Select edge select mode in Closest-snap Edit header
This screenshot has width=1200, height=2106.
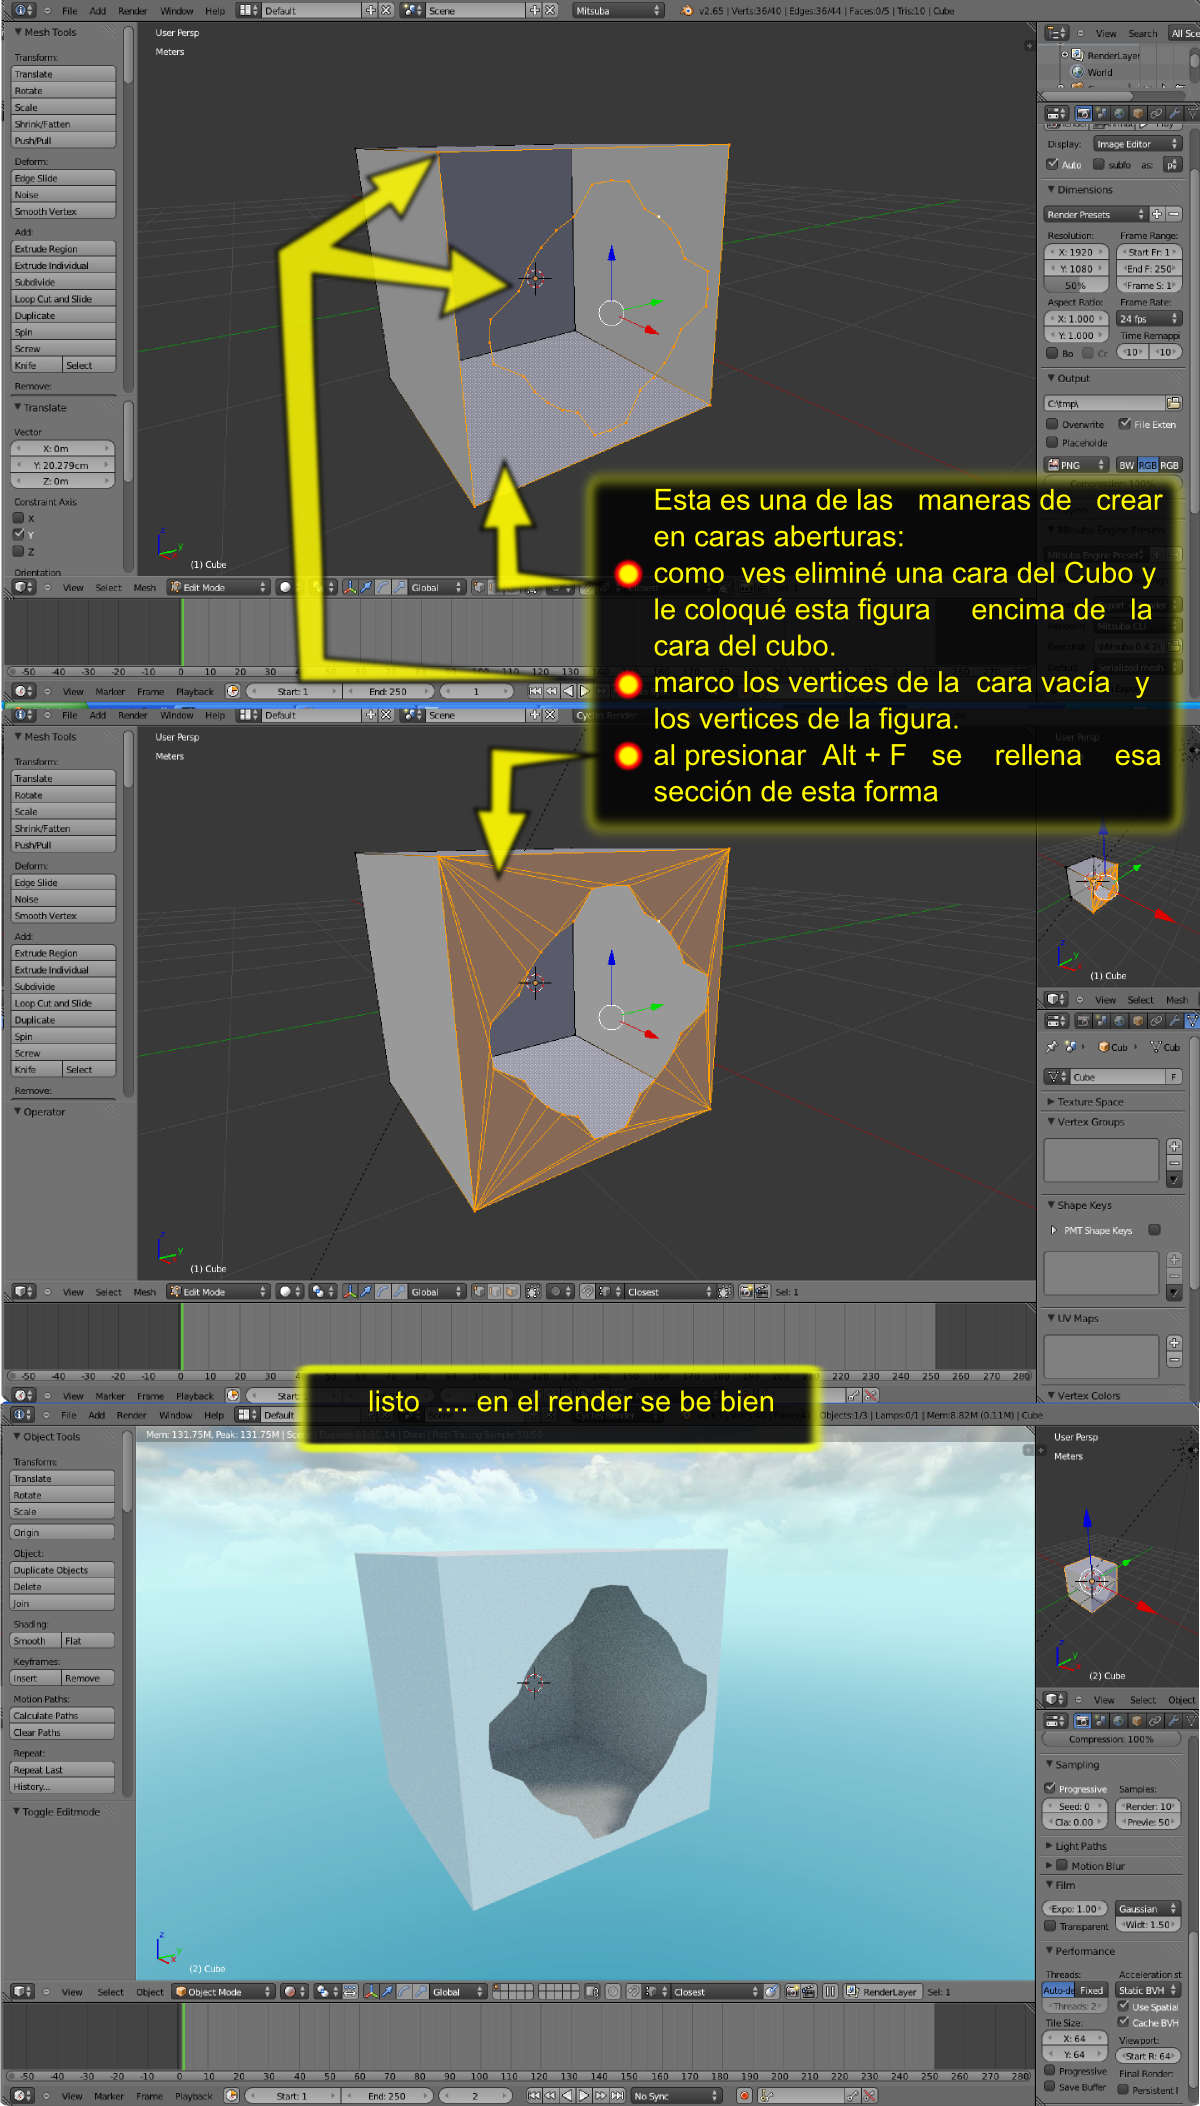pos(495,1291)
